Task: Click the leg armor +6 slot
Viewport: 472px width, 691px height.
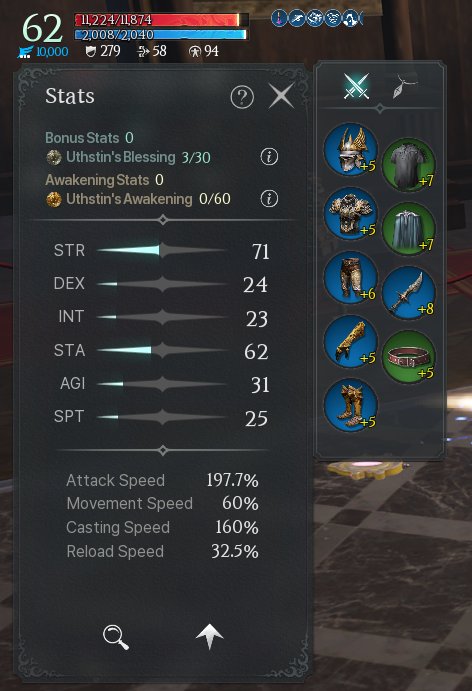Action: click(x=351, y=278)
